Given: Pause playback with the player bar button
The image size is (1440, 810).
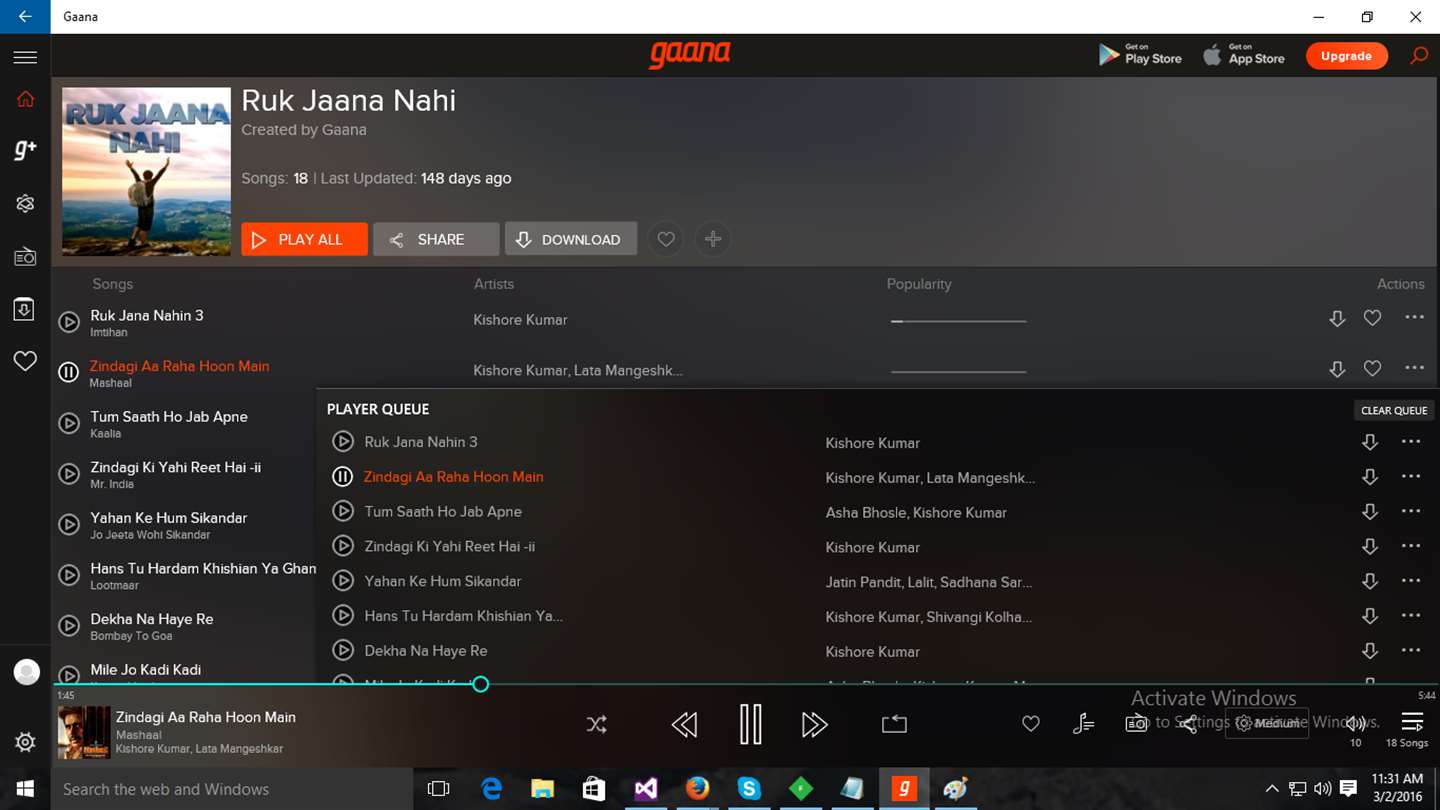Looking at the screenshot, I should click(x=751, y=724).
